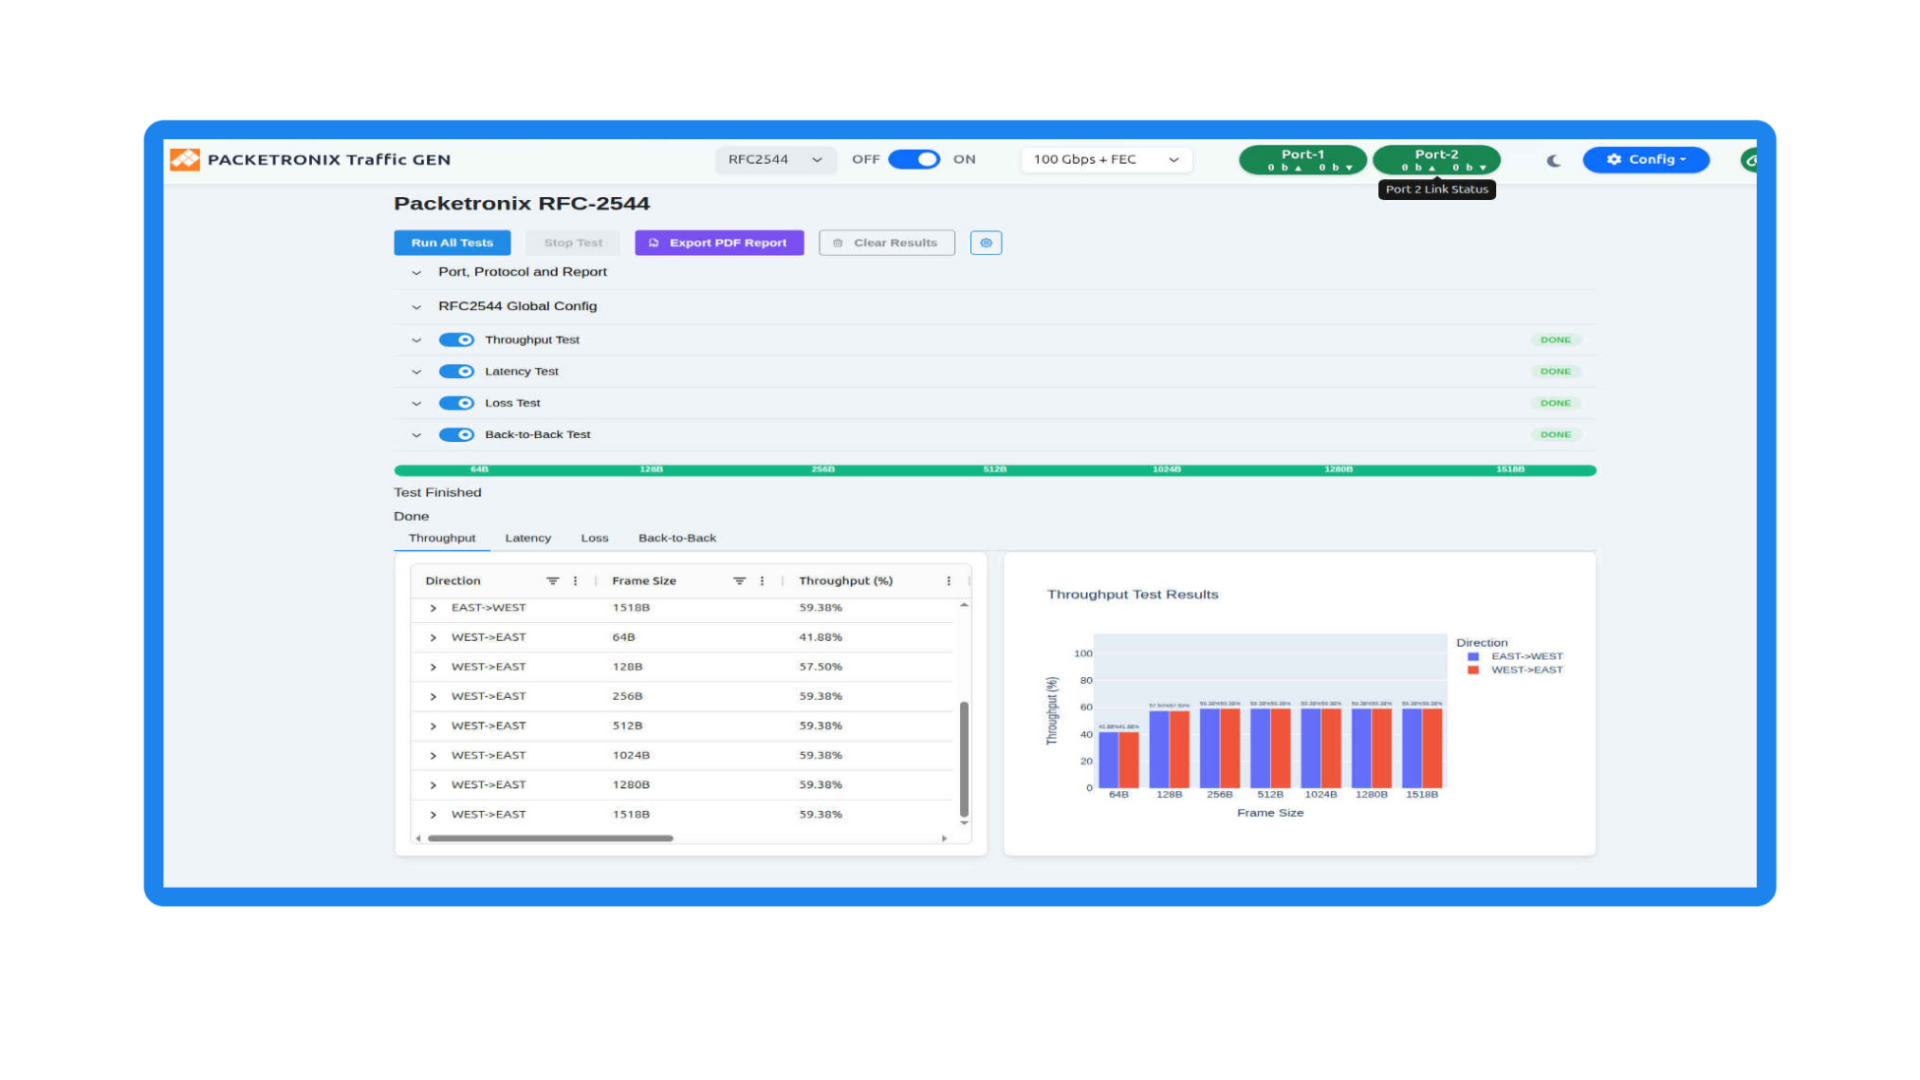Image resolution: width=1920 pixels, height=1080 pixels.
Task: Click DONE badge on Throughput Test
Action: 1555,340
